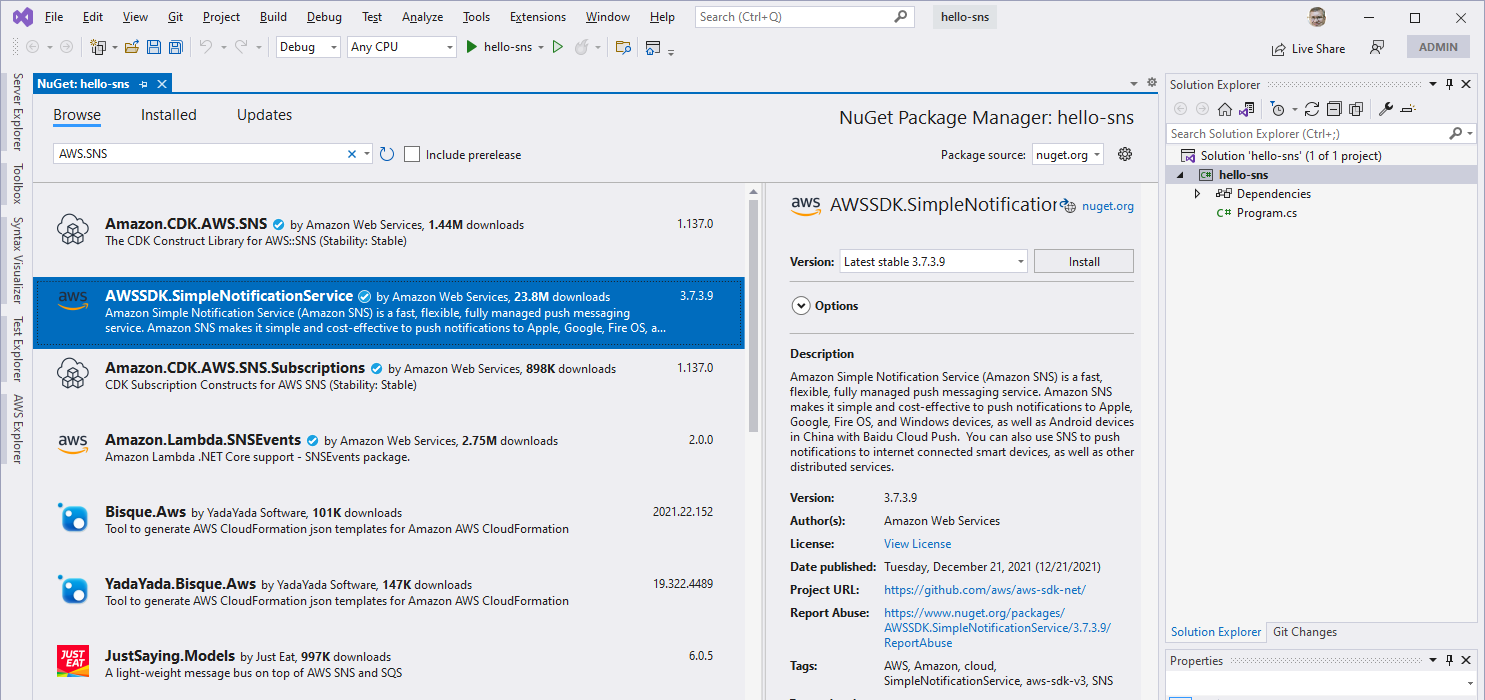Open the View License link
Image resolution: width=1485 pixels, height=700 pixels.
coord(917,544)
